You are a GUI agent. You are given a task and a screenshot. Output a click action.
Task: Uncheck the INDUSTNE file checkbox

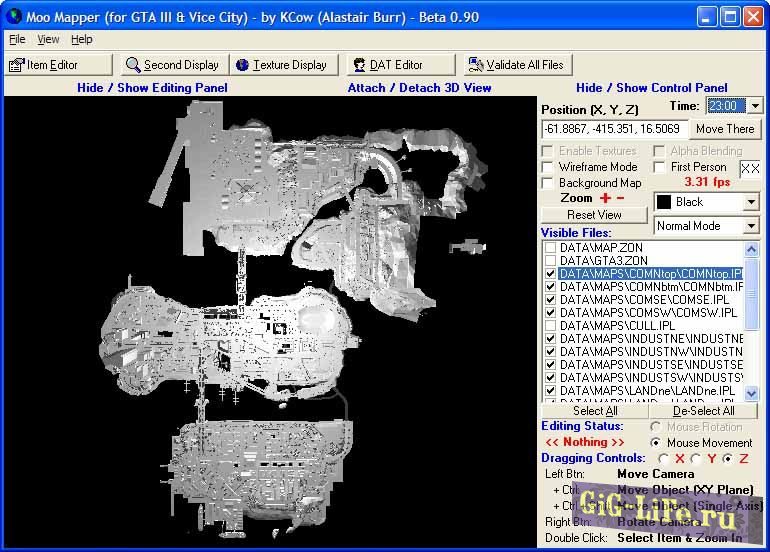(x=550, y=338)
